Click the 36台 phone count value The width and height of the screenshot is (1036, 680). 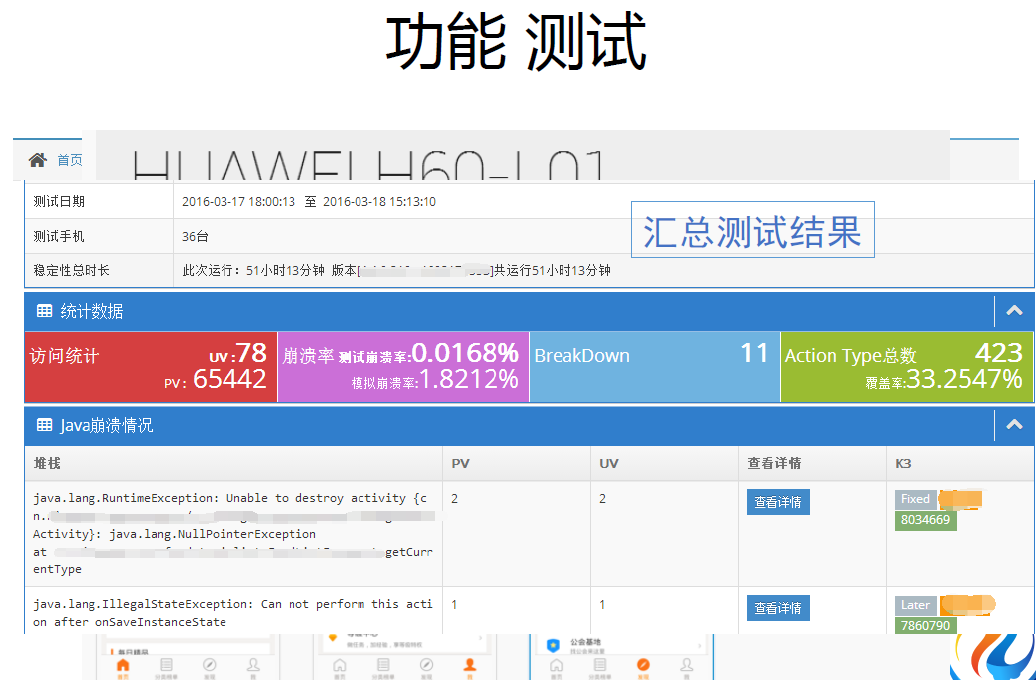[x=196, y=236]
